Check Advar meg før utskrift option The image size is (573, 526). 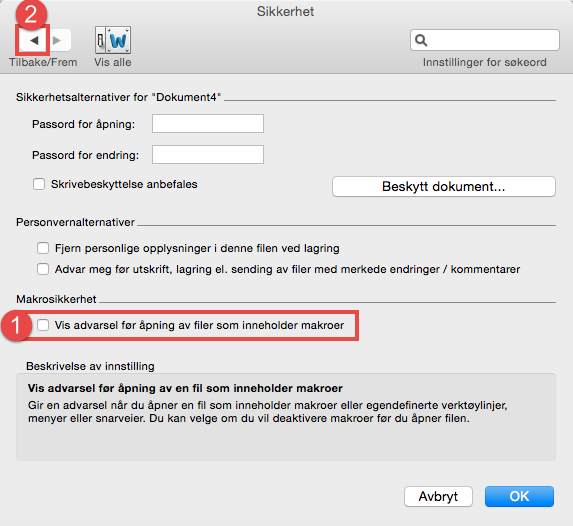pyautogui.click(x=43, y=269)
